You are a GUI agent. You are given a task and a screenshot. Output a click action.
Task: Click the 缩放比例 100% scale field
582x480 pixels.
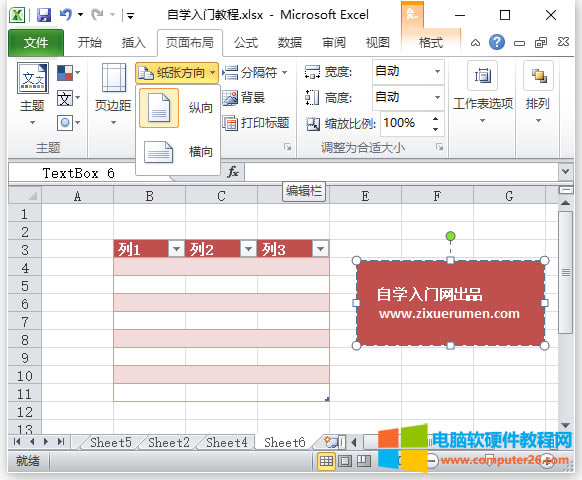pos(405,123)
